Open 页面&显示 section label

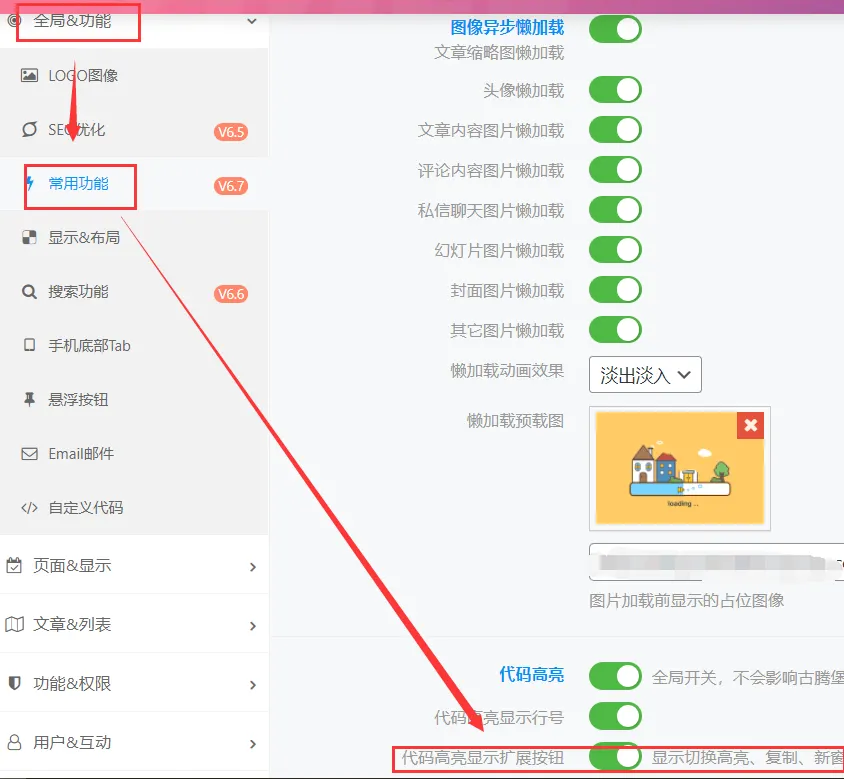coord(72,565)
